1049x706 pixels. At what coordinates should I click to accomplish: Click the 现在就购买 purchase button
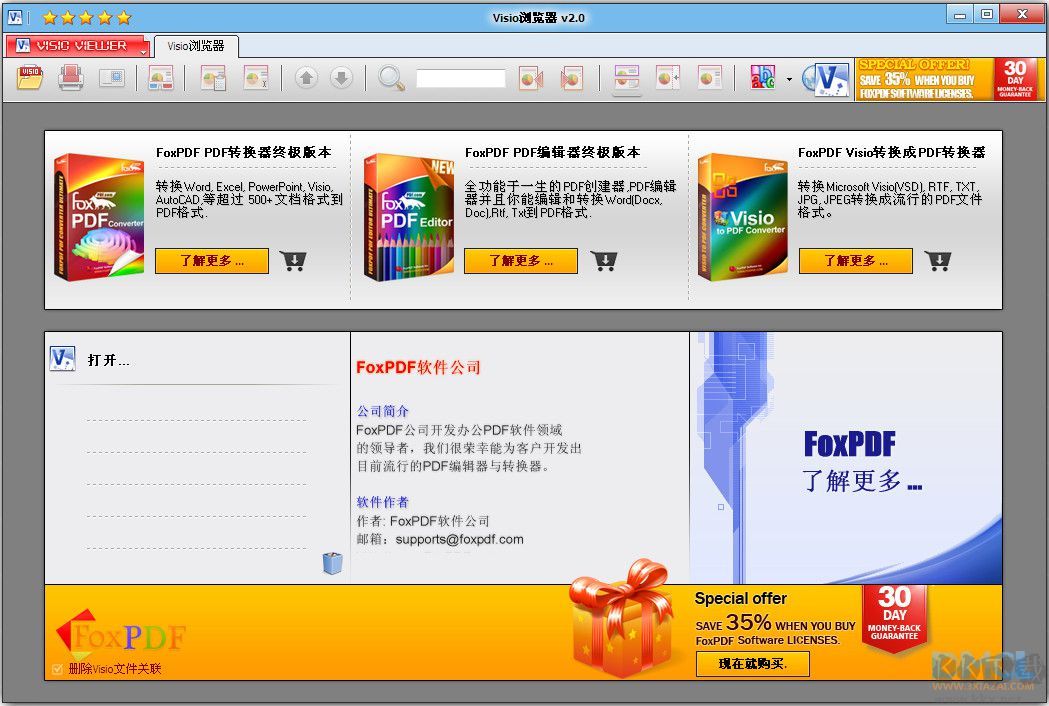click(752, 663)
